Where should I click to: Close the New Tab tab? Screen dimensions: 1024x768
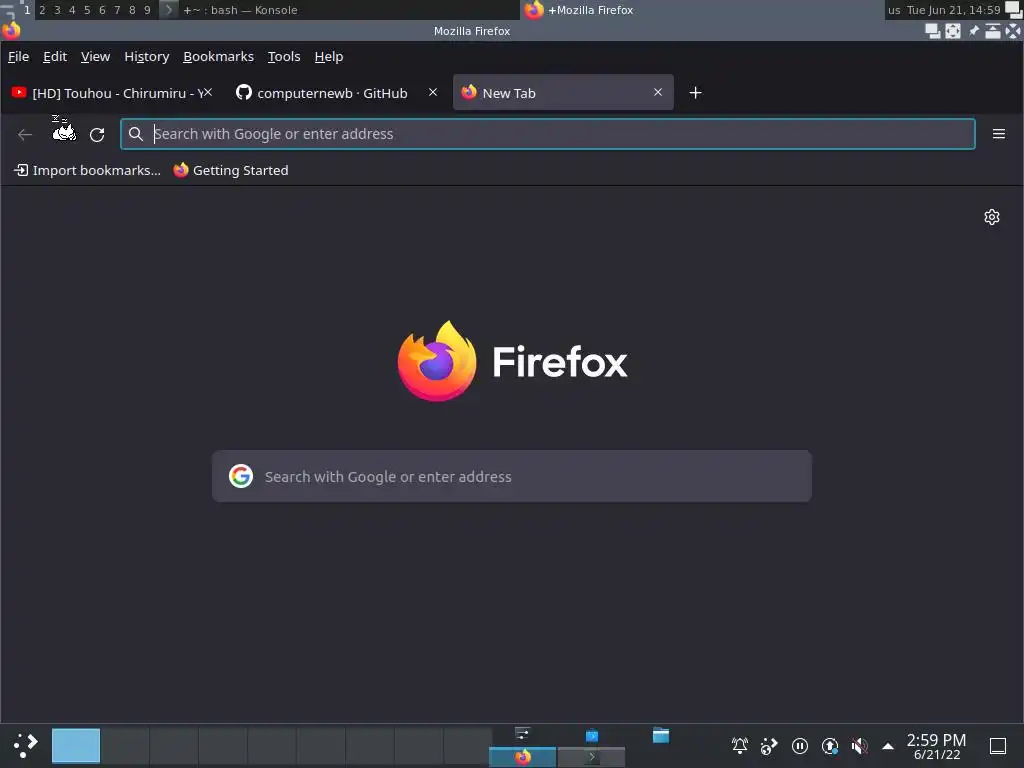[x=658, y=92]
